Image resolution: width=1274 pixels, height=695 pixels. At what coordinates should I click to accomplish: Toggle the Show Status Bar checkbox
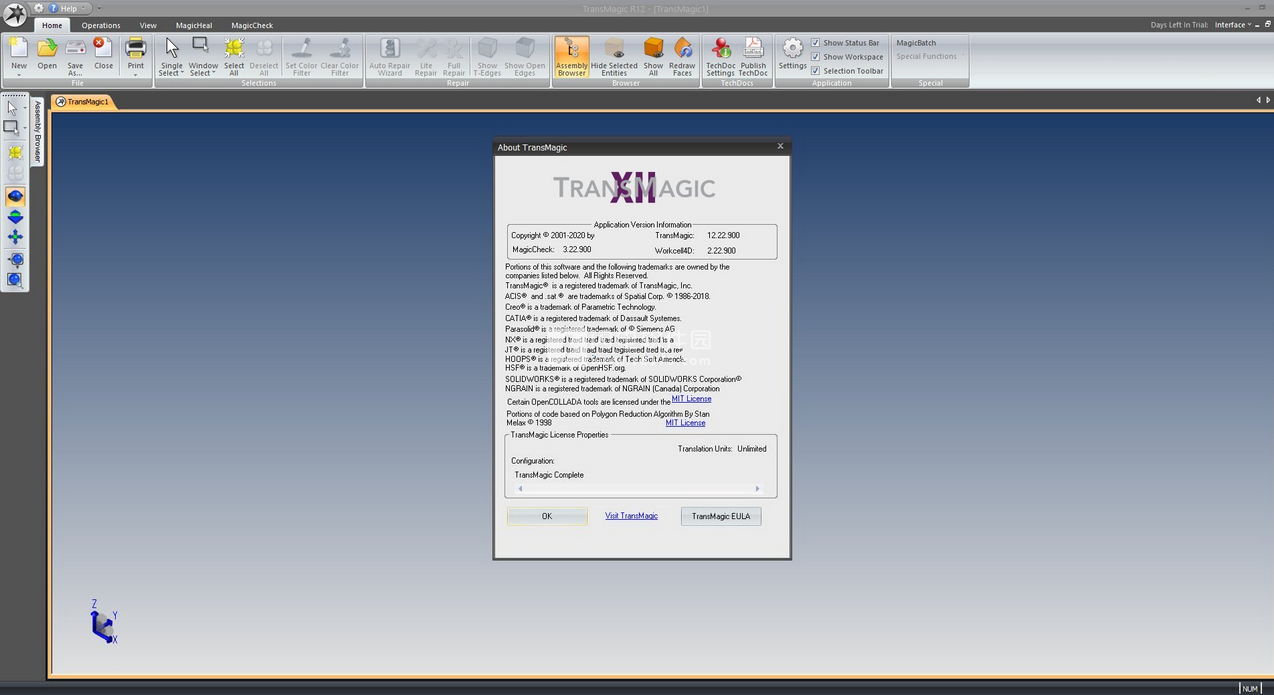click(x=815, y=43)
